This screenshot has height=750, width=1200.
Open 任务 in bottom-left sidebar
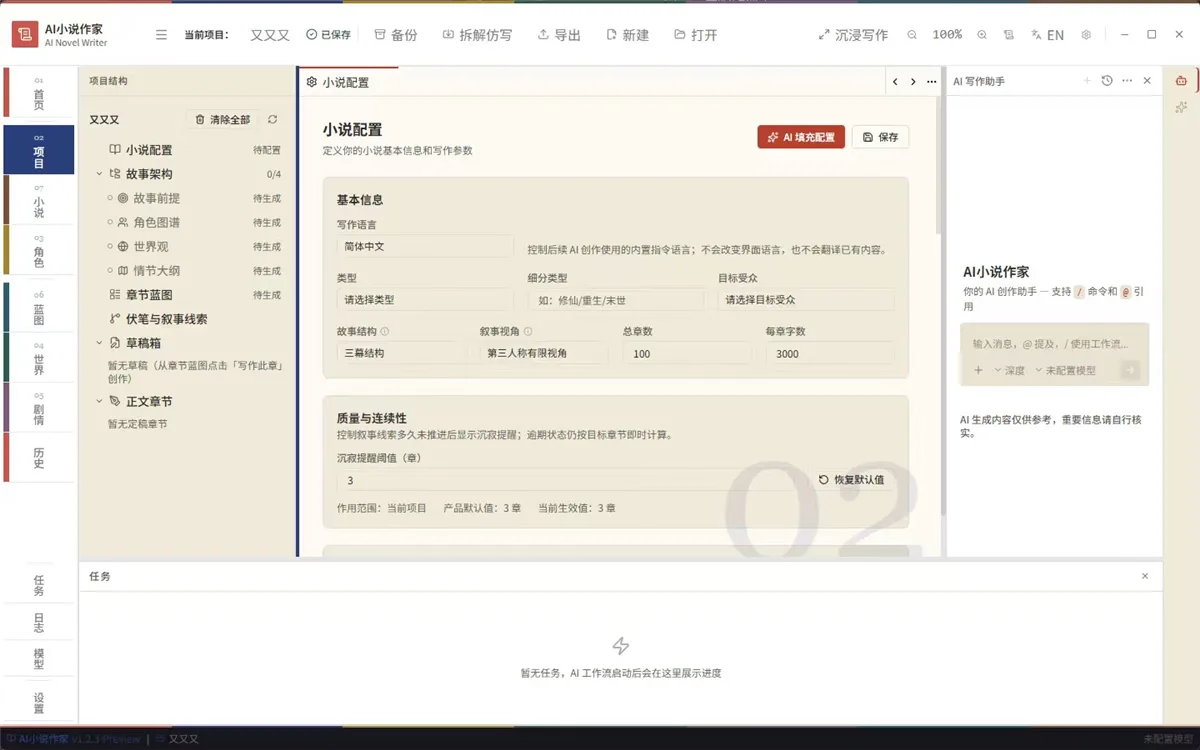(x=39, y=585)
